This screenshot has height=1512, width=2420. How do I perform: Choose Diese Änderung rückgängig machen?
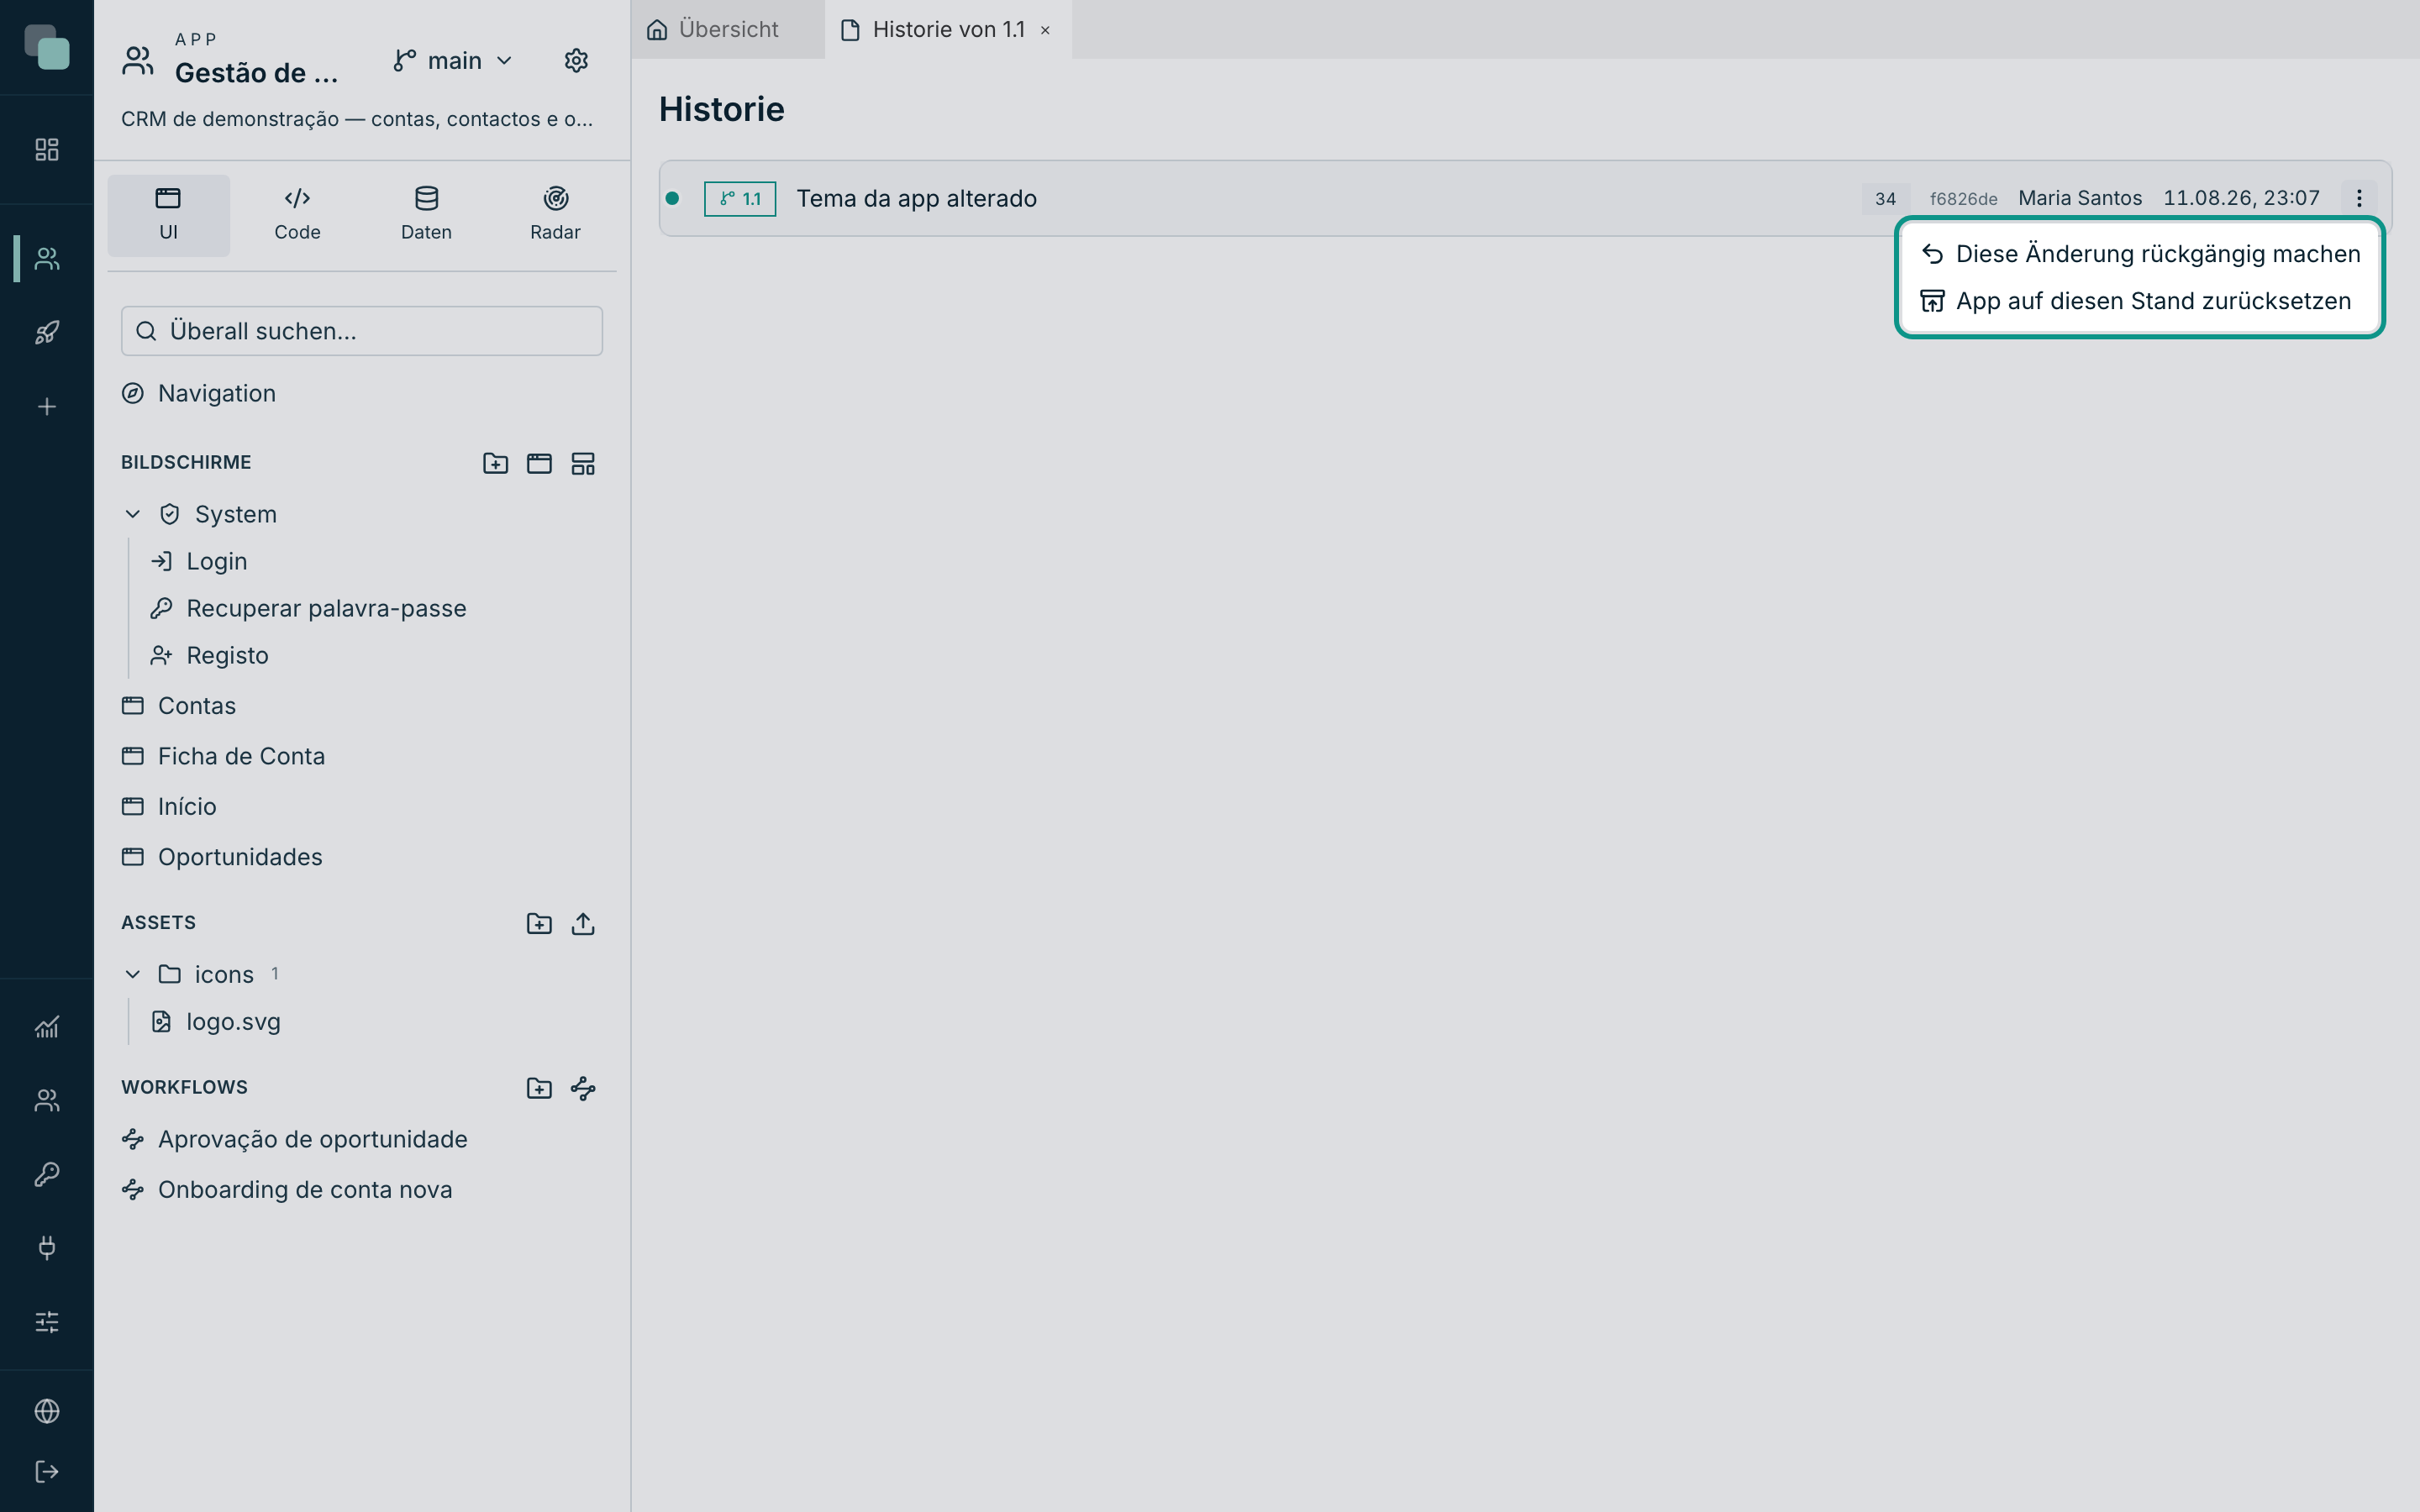[2140, 254]
